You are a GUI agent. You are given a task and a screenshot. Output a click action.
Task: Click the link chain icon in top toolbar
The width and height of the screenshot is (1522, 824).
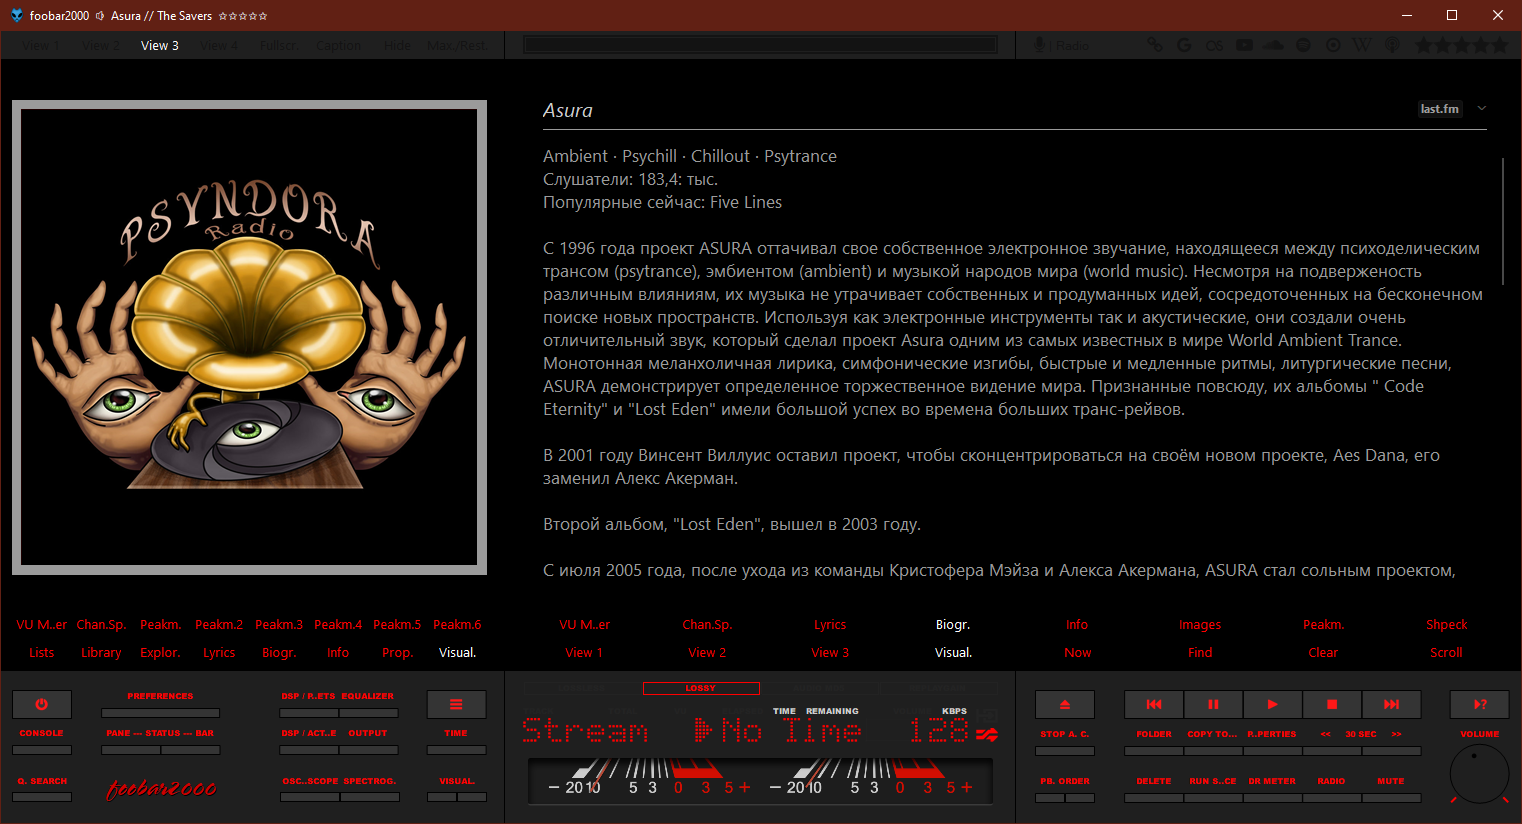click(x=1155, y=45)
